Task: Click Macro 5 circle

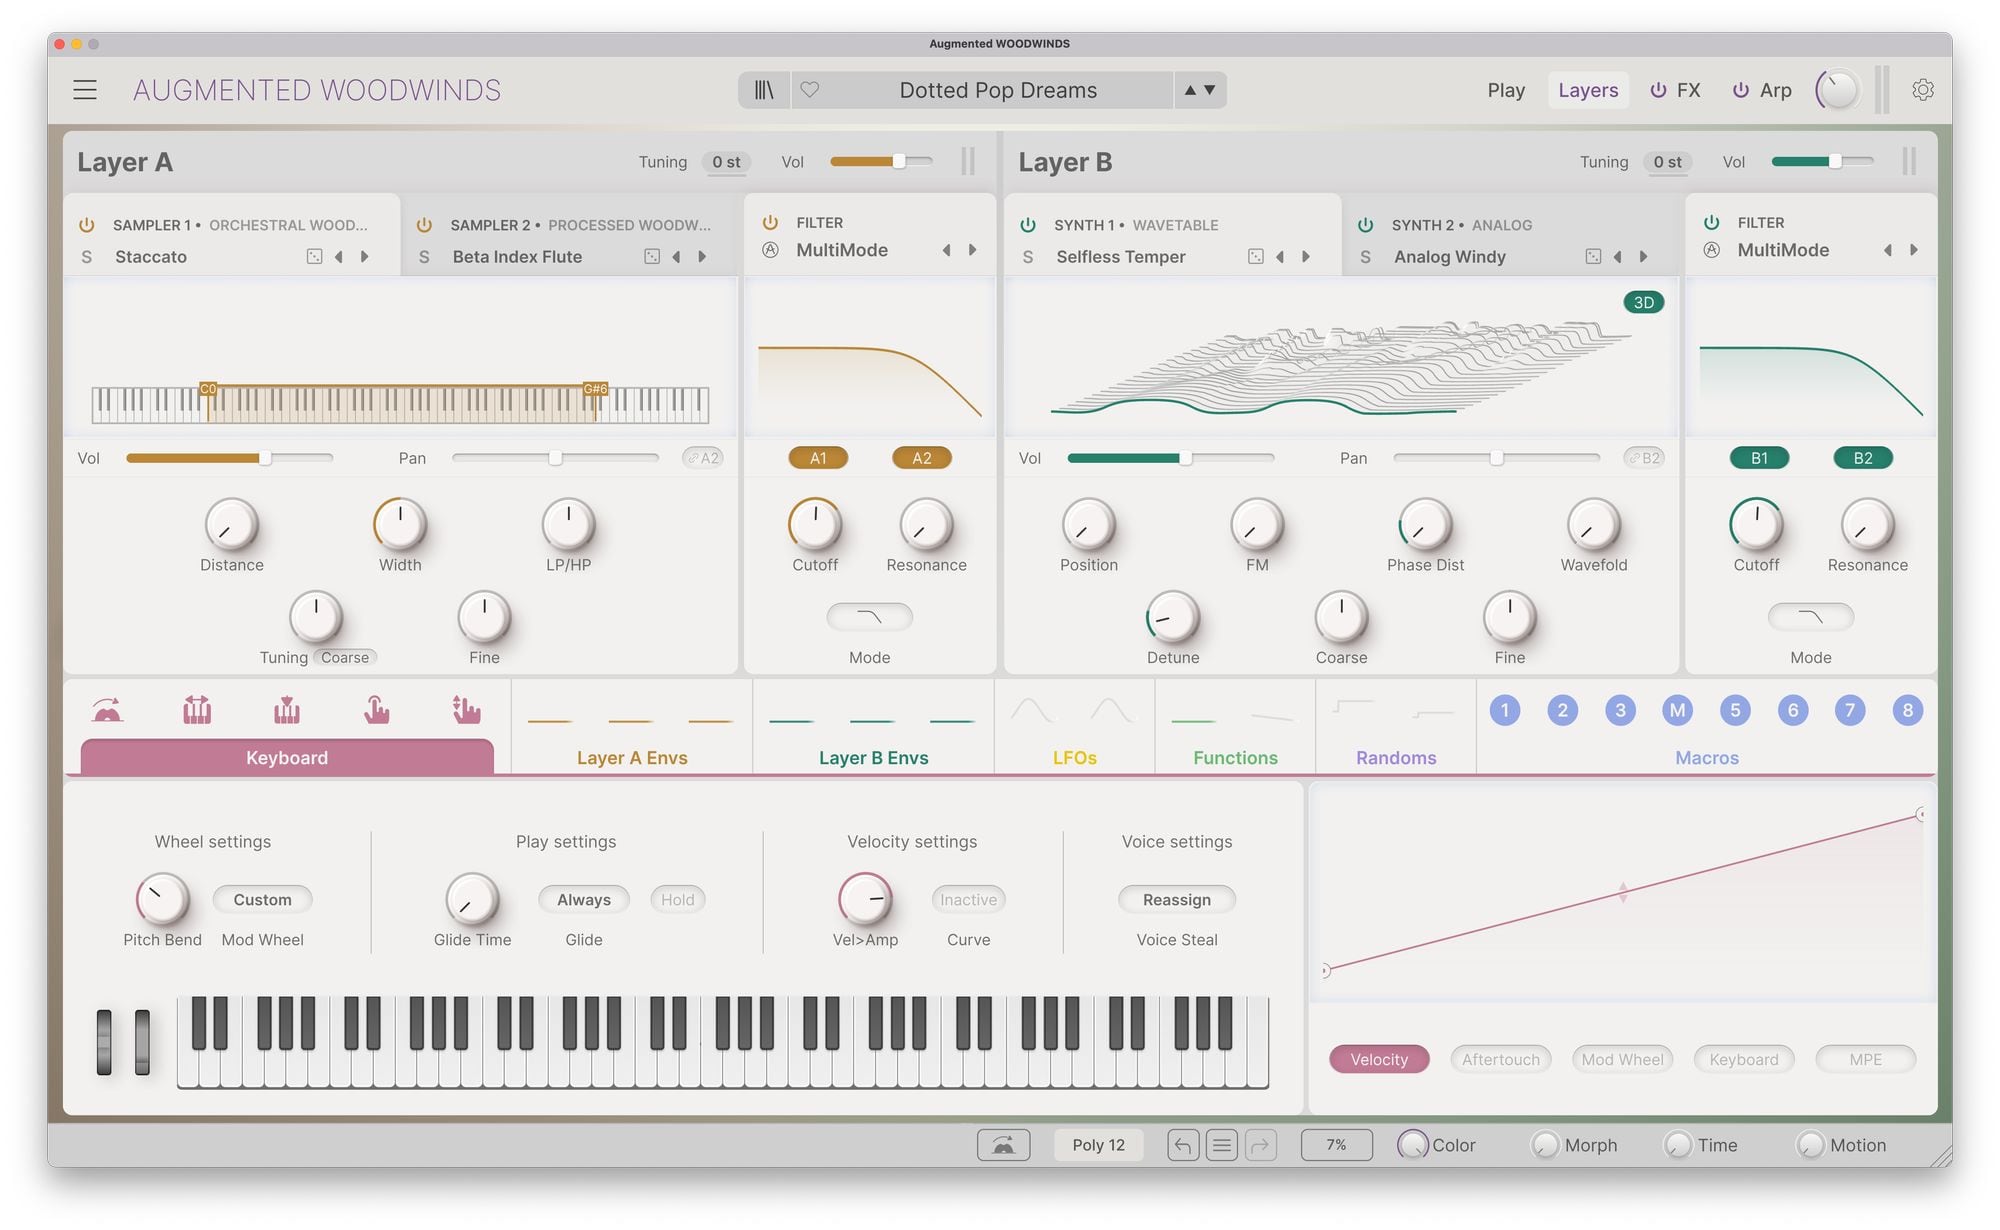Action: point(1735,711)
